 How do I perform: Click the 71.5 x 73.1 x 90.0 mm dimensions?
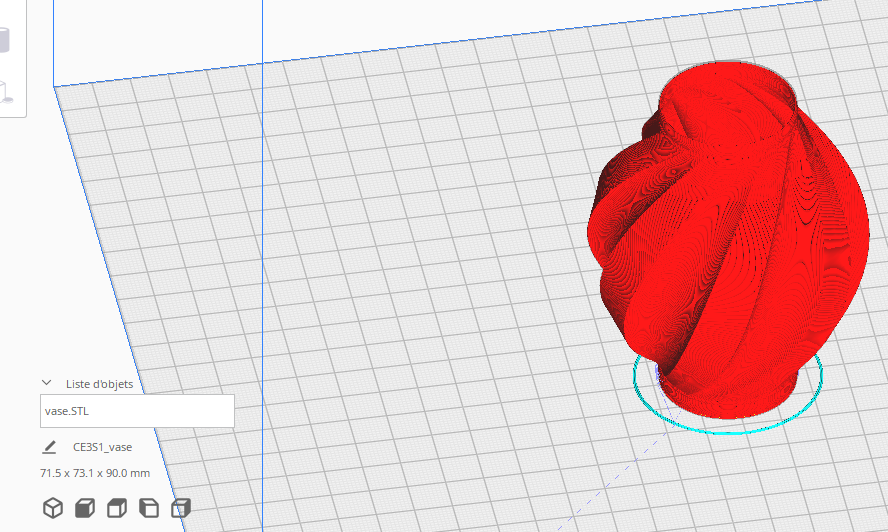point(95,473)
